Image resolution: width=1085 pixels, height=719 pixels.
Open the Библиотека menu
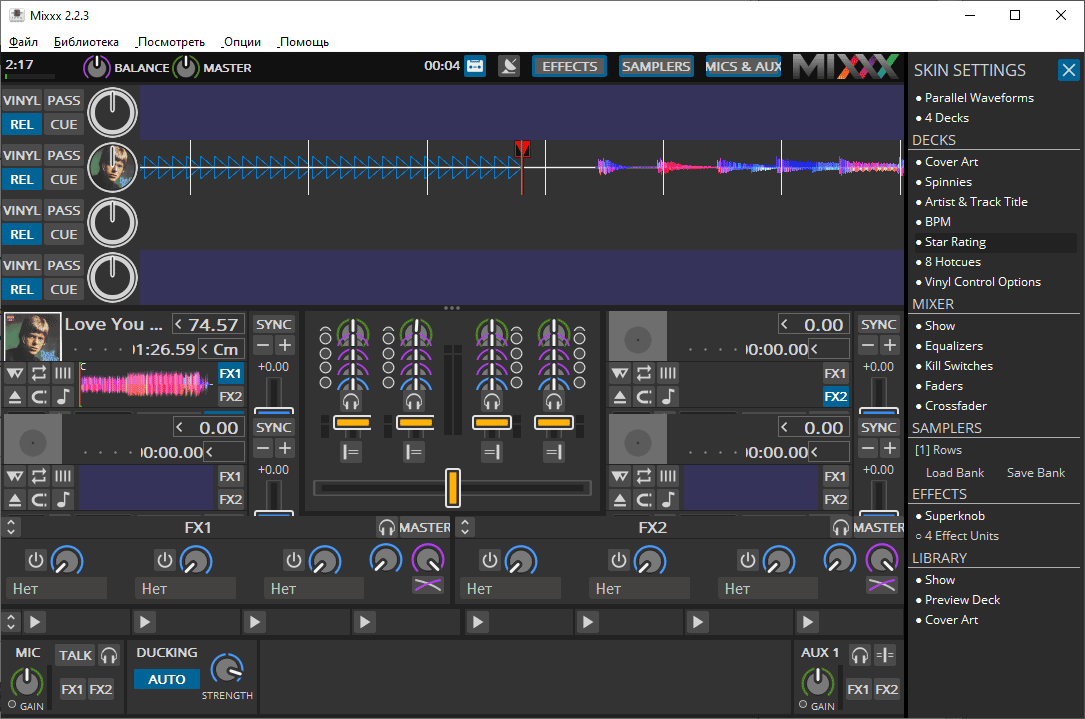coord(86,42)
